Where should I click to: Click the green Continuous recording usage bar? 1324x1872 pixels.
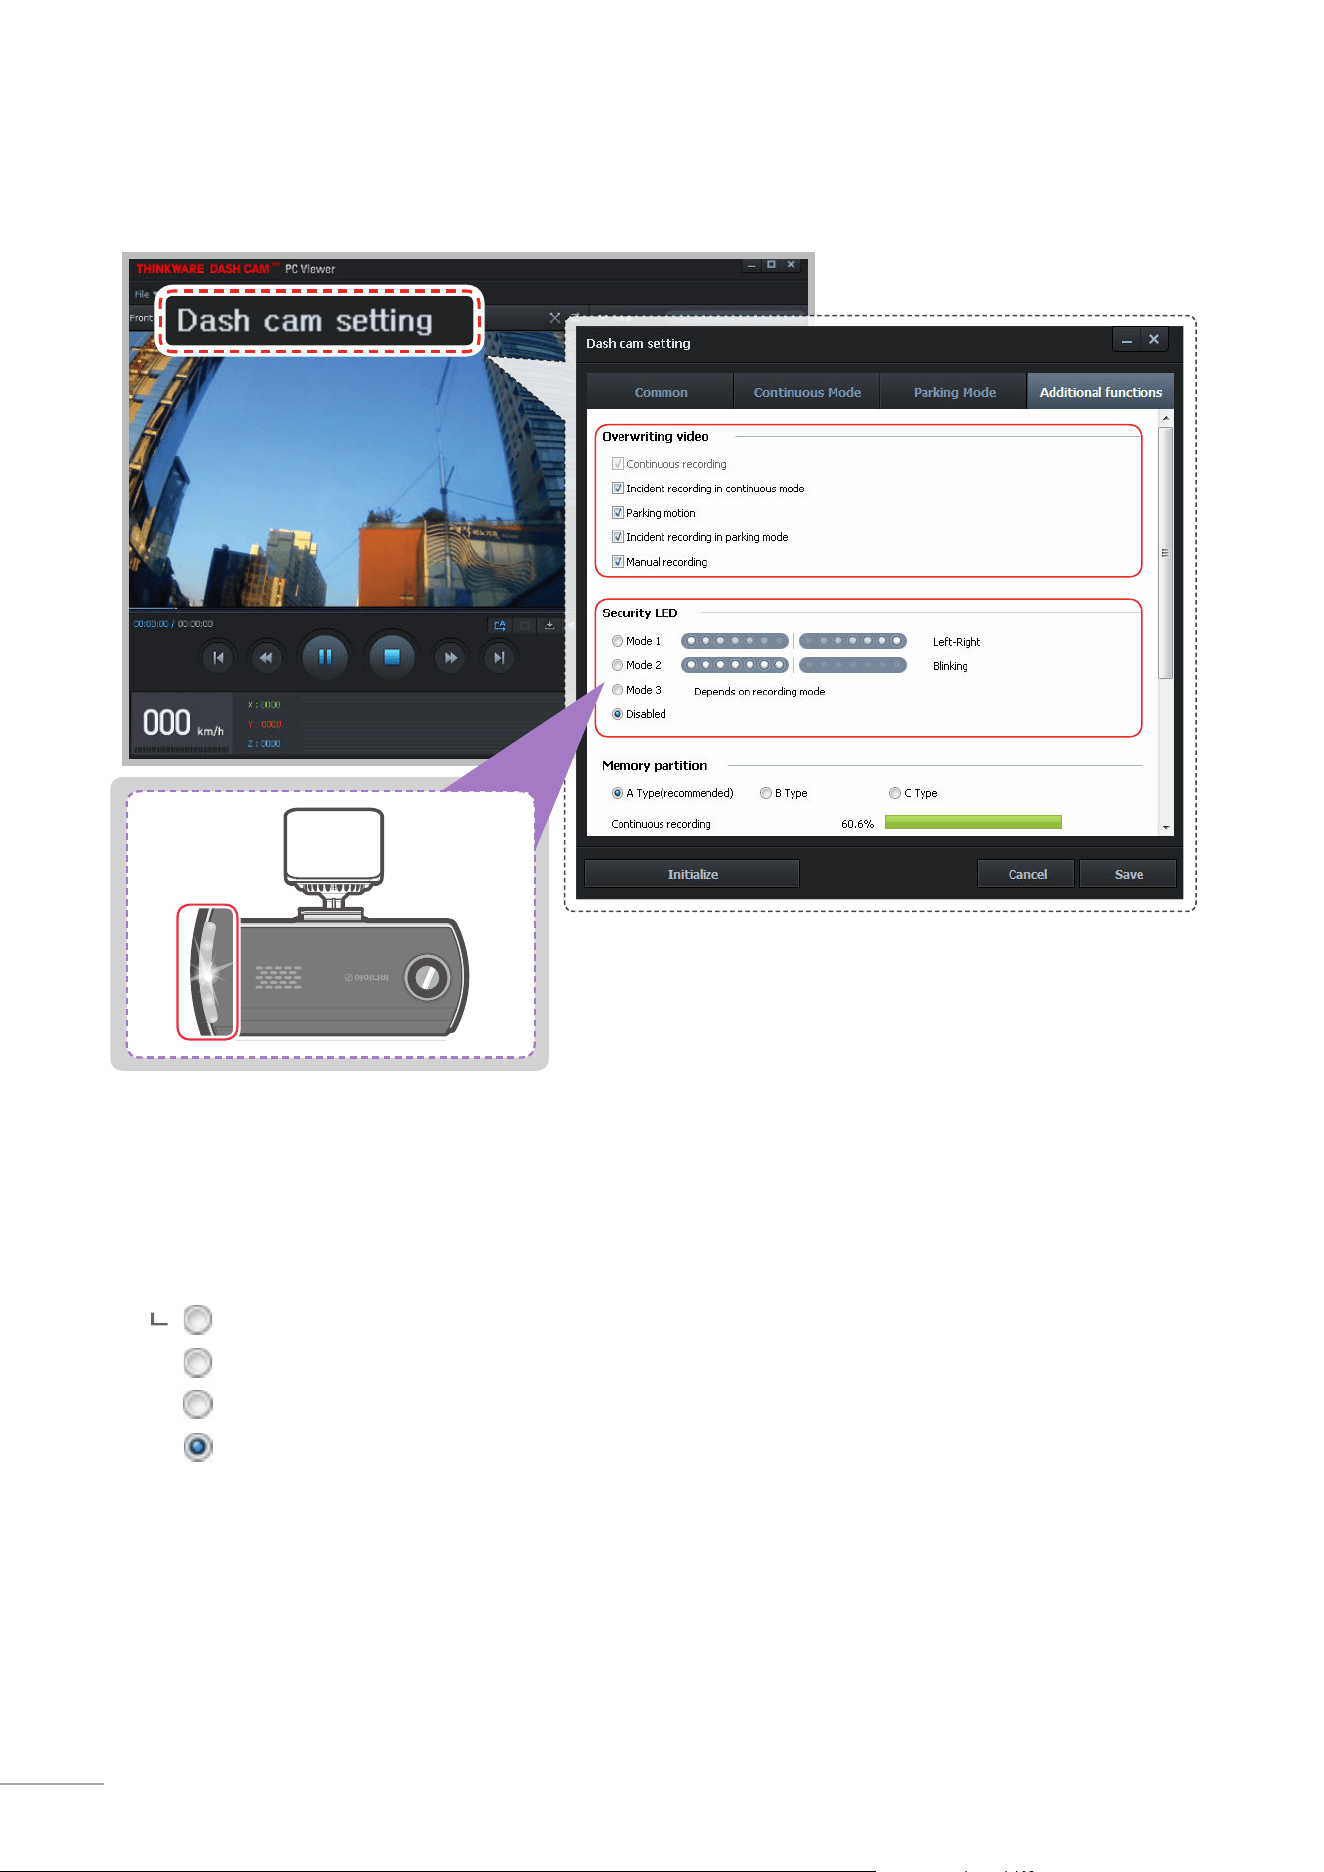(973, 822)
